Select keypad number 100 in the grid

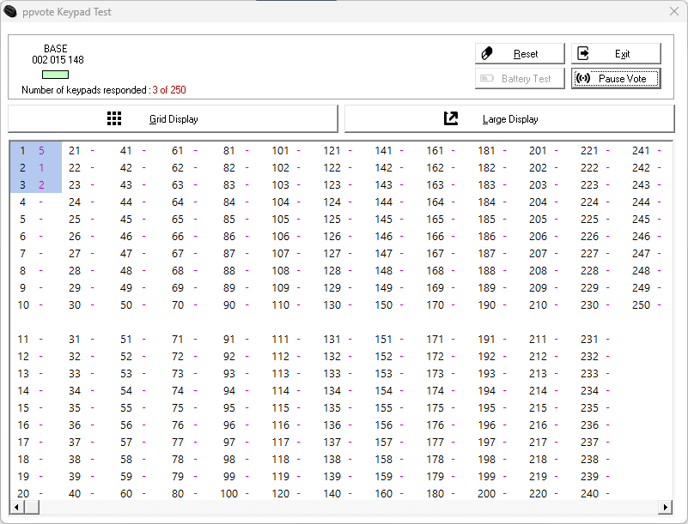pyautogui.click(x=229, y=493)
